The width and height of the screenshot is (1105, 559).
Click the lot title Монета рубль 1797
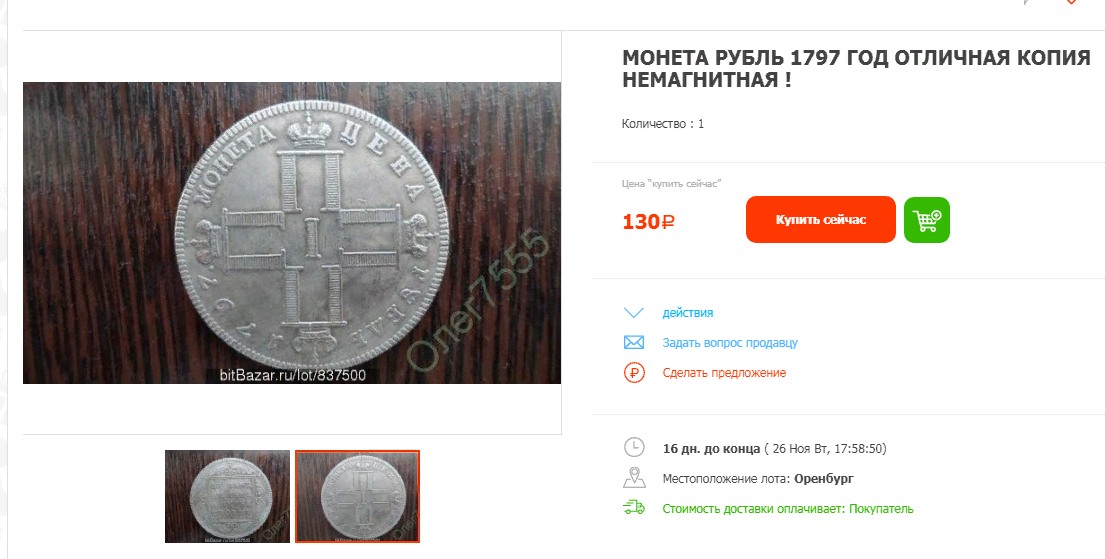point(856,68)
